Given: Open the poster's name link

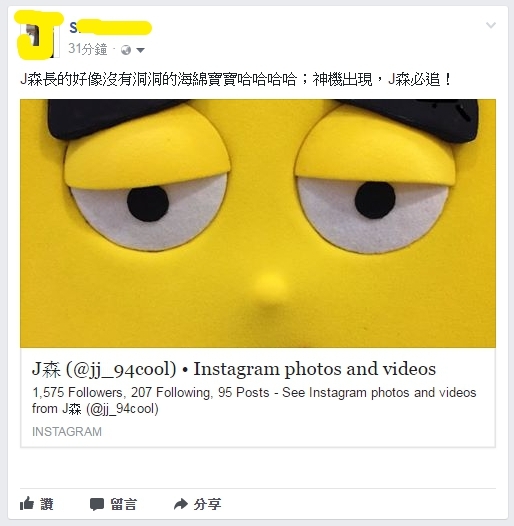Looking at the screenshot, I should click(110, 28).
